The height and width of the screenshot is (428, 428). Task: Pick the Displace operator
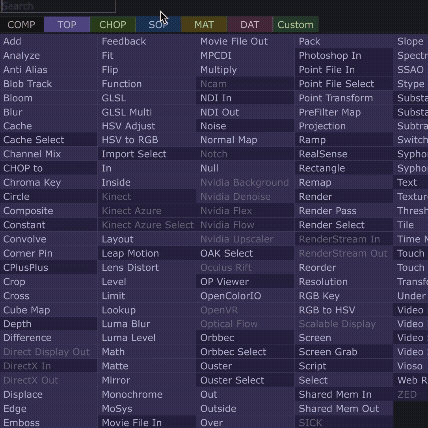pyautogui.click(x=49, y=395)
